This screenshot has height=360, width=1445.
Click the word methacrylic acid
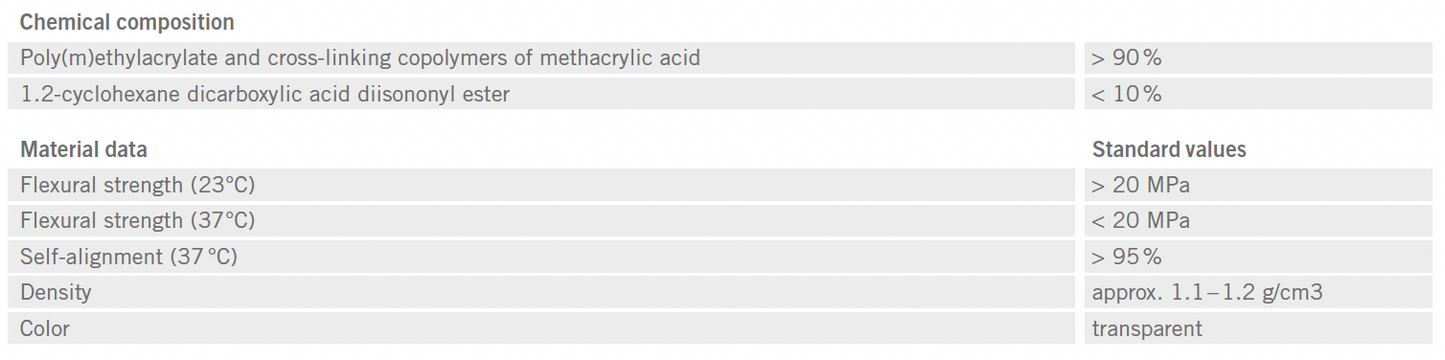click(620, 58)
